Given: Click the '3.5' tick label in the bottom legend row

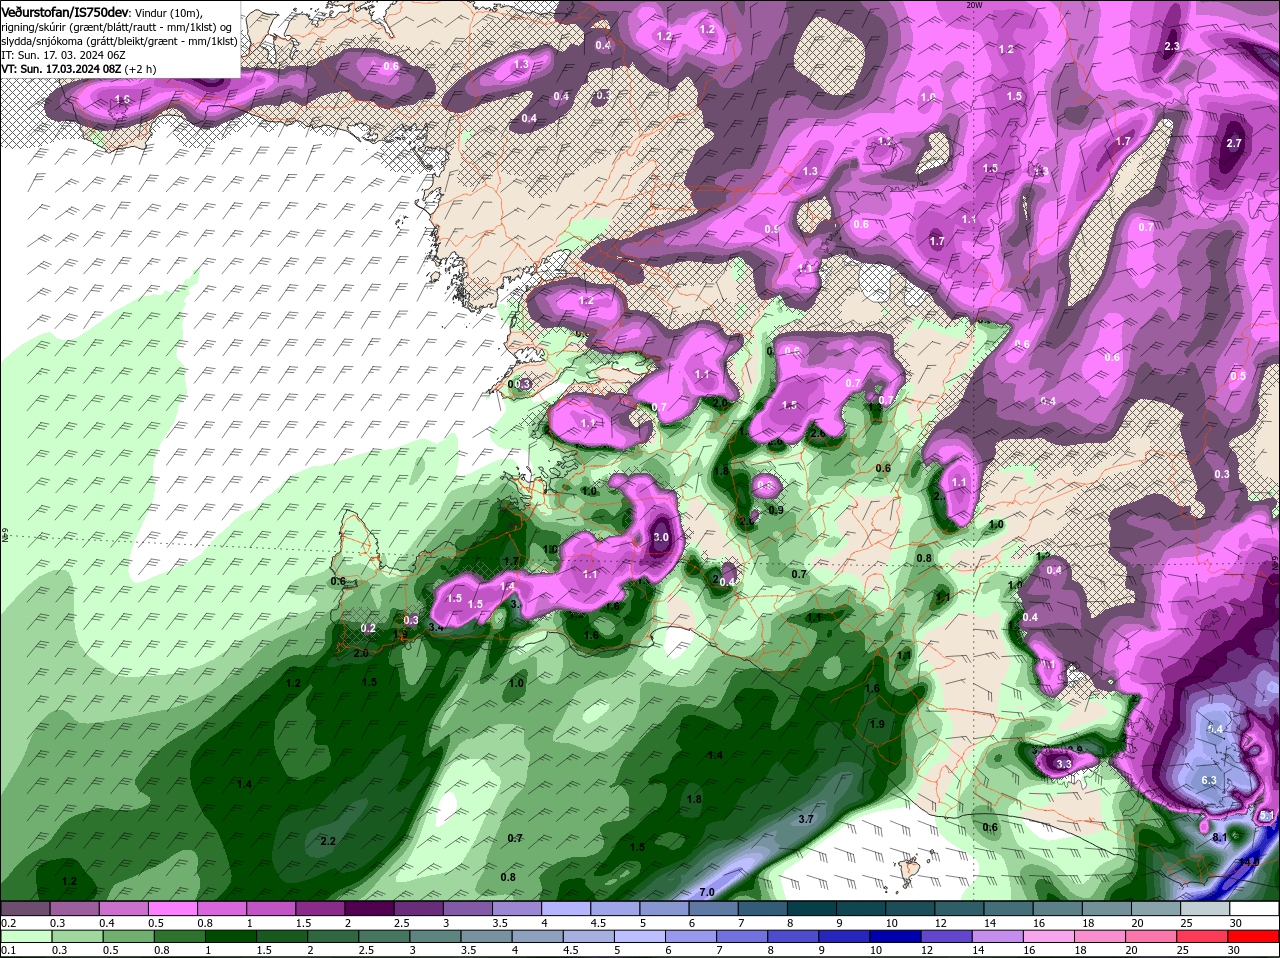Looking at the screenshot, I should [467, 950].
